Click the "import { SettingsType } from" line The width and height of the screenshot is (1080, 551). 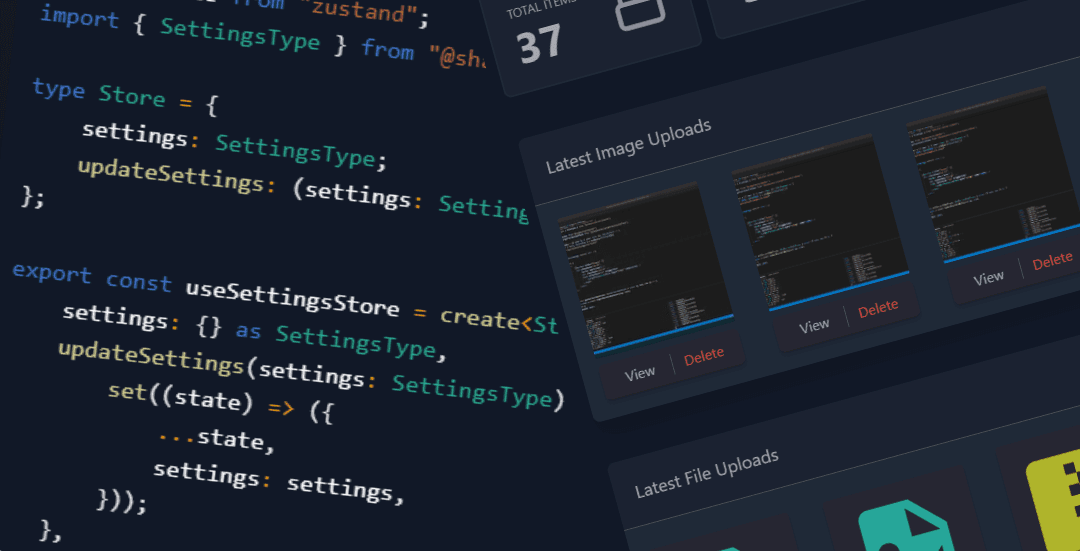(262, 38)
